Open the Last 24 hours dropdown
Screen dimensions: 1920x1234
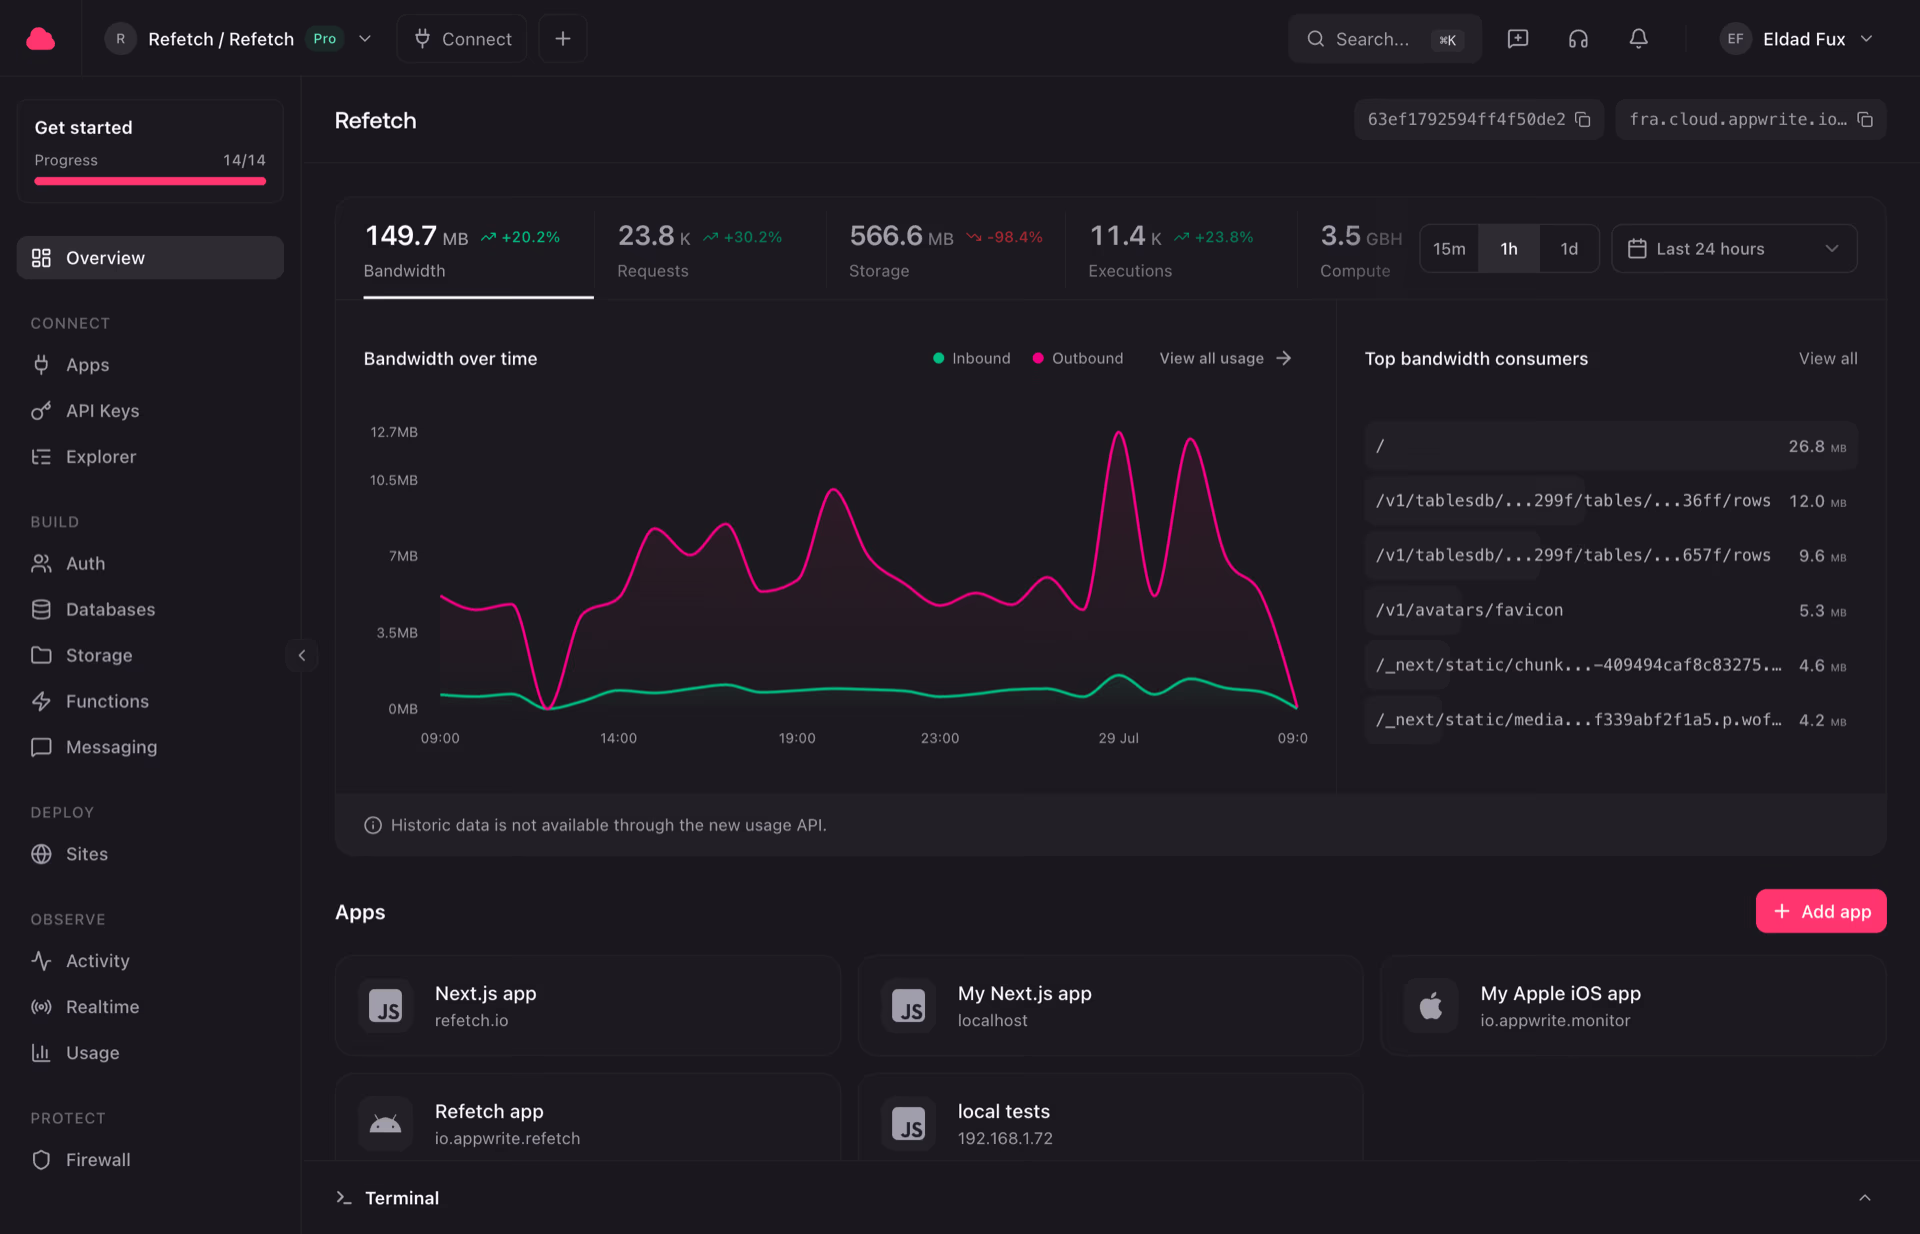pos(1734,249)
